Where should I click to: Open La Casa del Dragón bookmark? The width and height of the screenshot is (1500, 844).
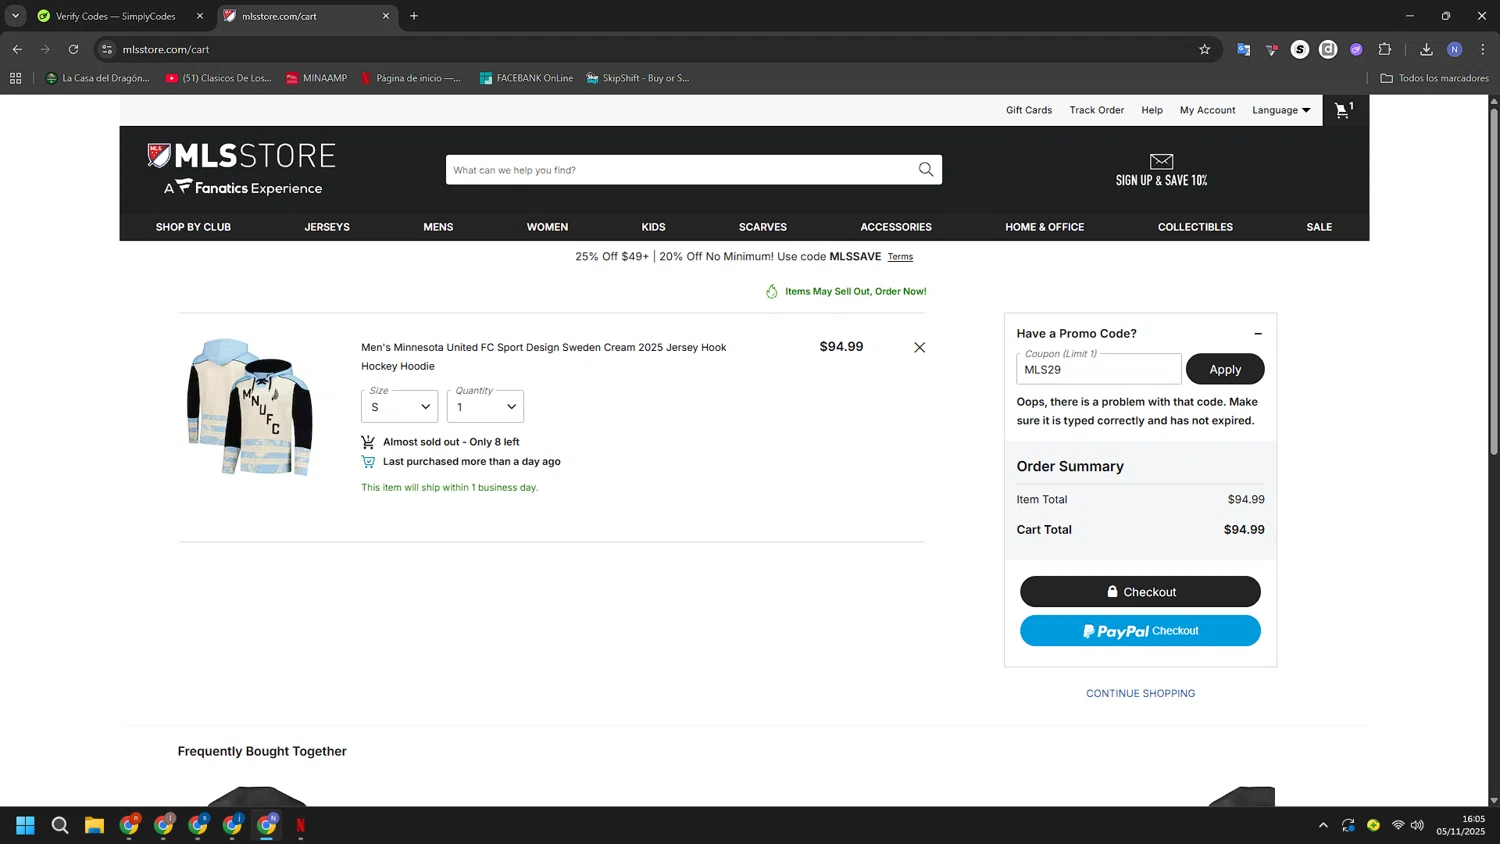(97, 78)
